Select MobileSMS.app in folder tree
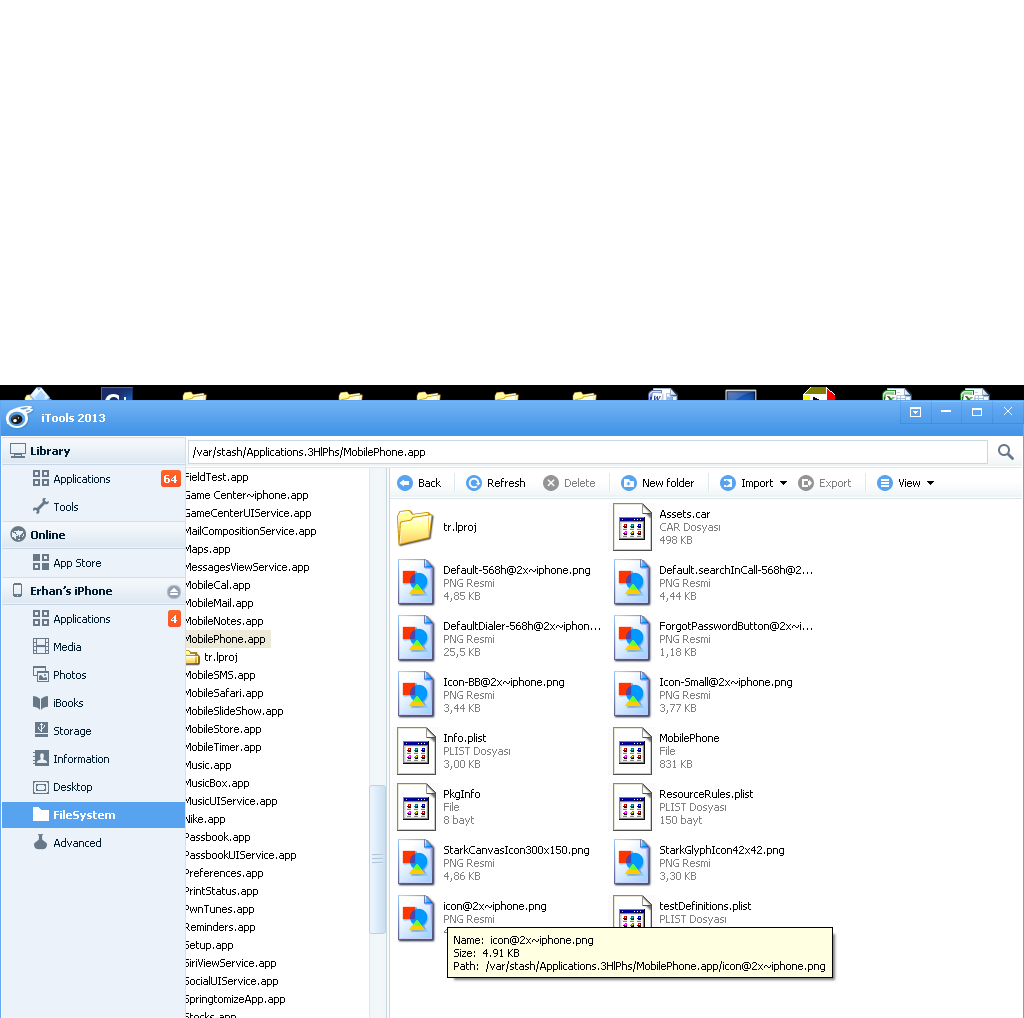This screenshot has width=1024, height=1018. pyautogui.click(x=220, y=675)
